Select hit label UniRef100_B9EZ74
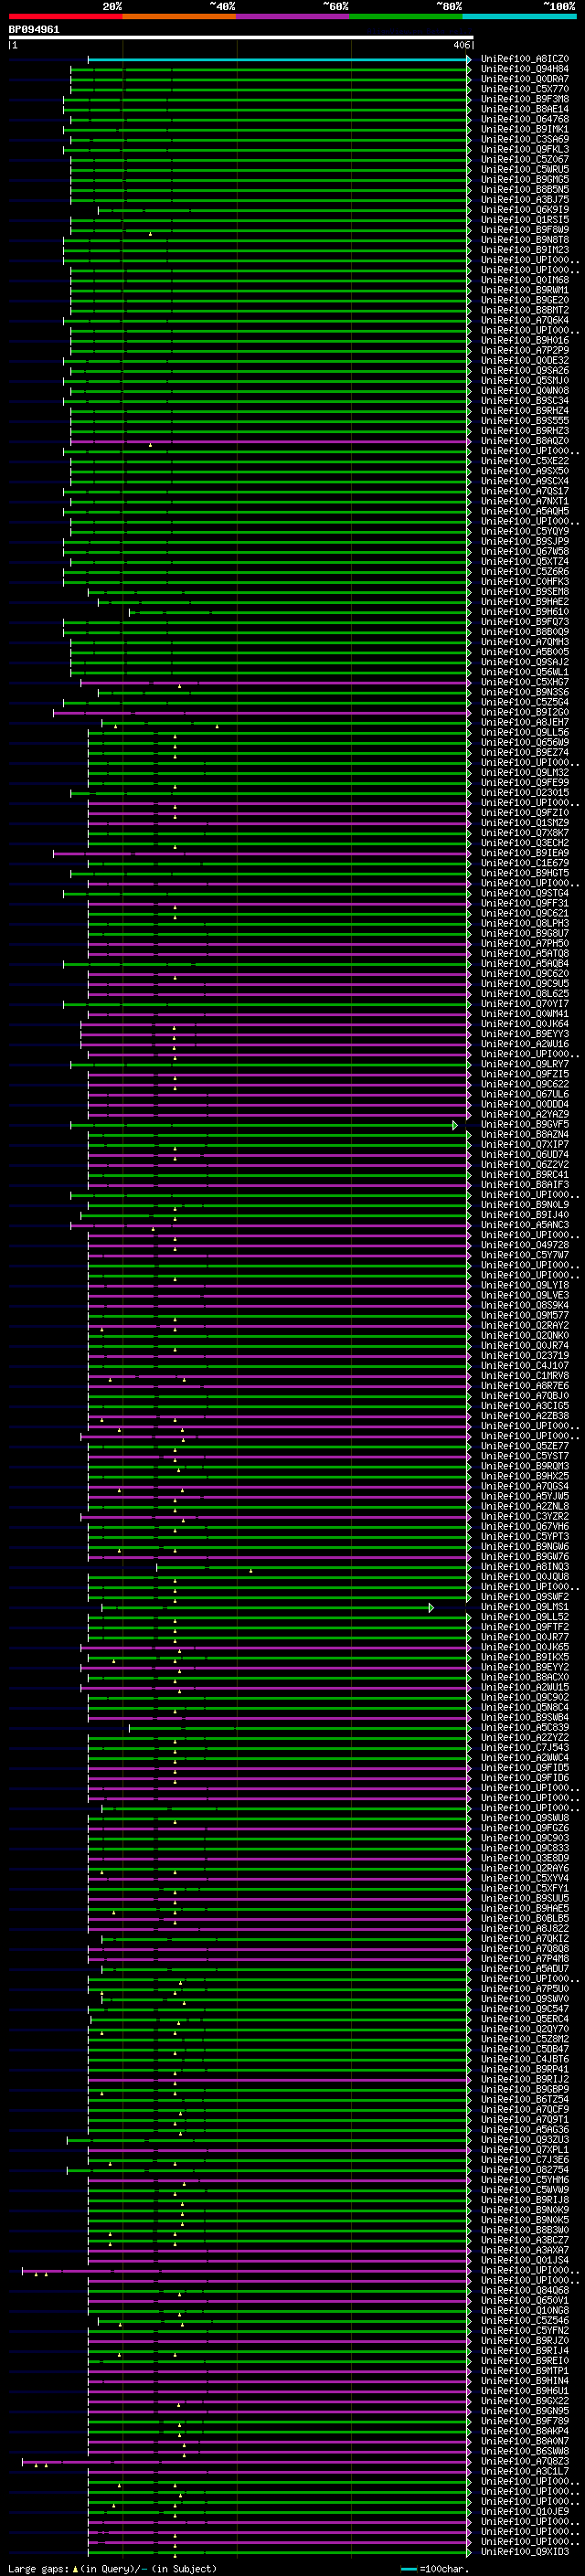 [x=525, y=752]
